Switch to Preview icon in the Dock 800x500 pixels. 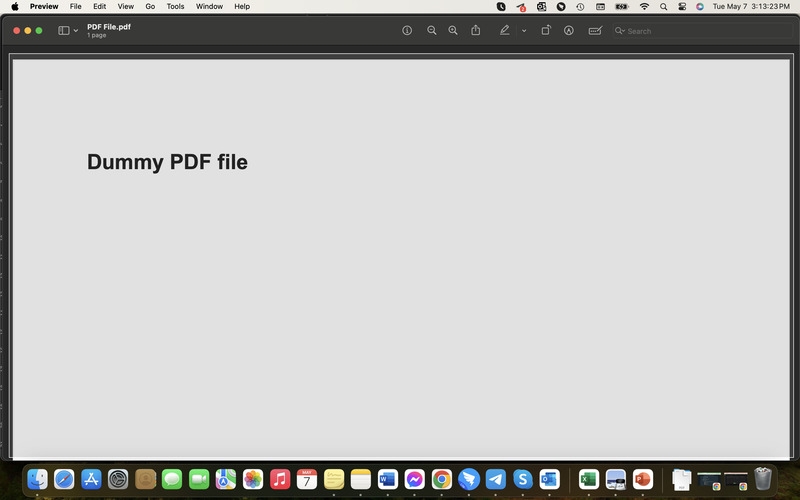(x=616, y=480)
